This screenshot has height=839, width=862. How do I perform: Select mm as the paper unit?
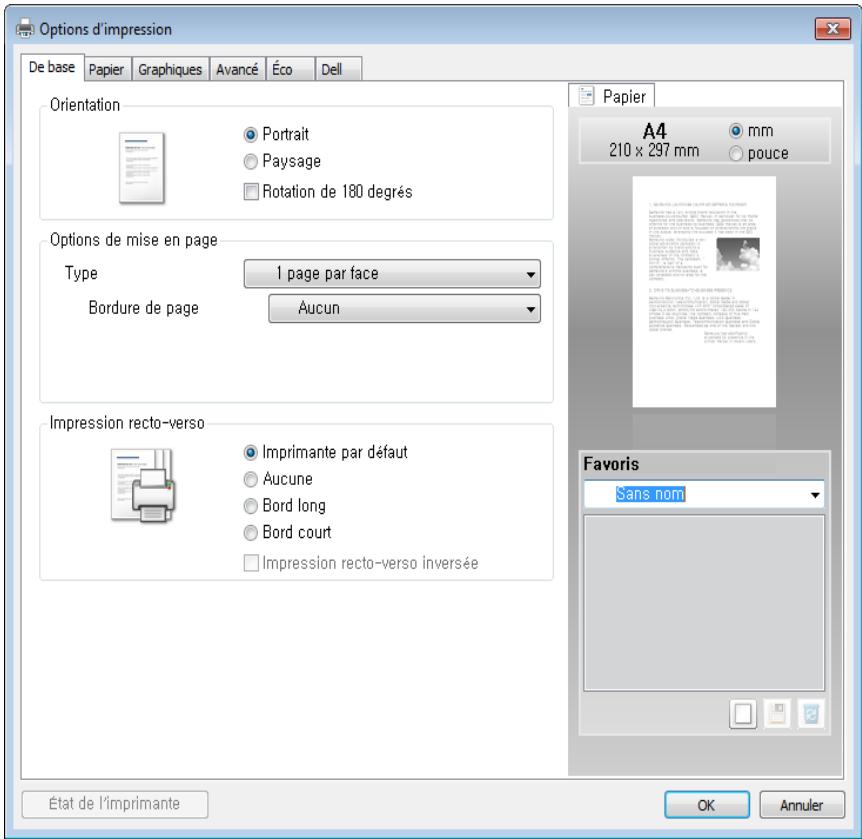(736, 131)
